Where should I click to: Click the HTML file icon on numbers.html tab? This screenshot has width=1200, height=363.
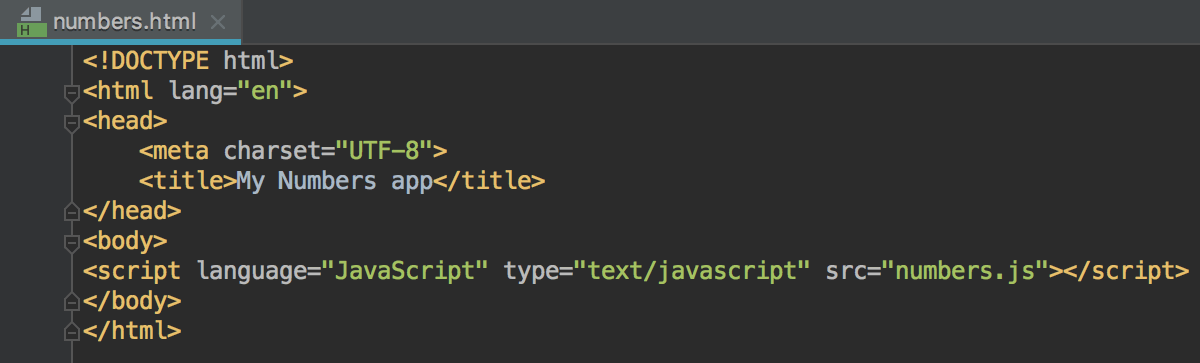(x=31, y=22)
